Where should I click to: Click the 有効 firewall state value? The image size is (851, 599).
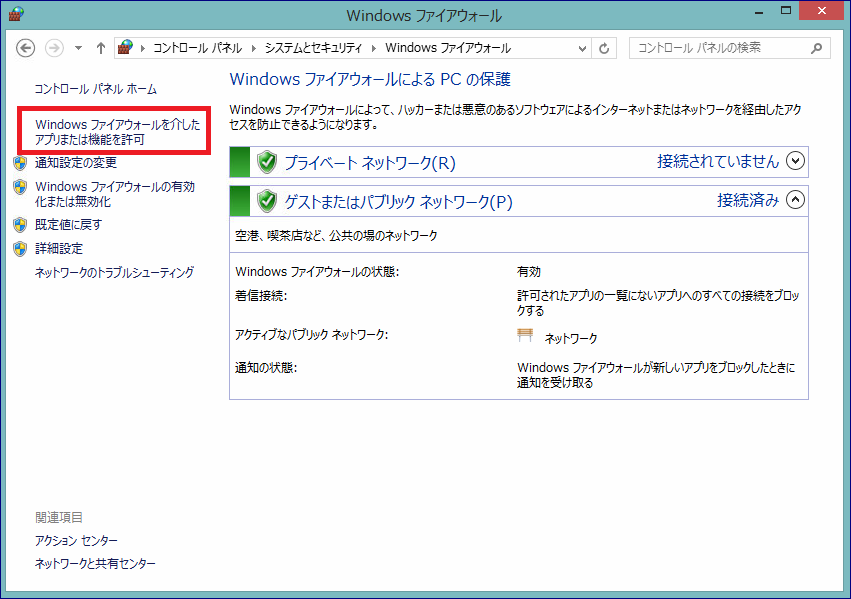click(x=529, y=271)
